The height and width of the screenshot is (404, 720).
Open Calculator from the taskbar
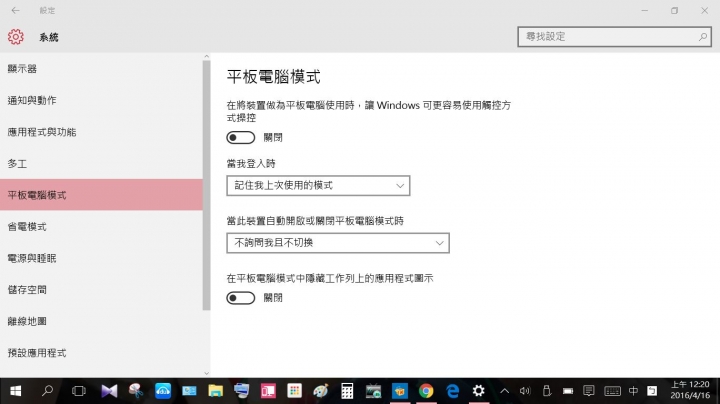tap(347, 391)
